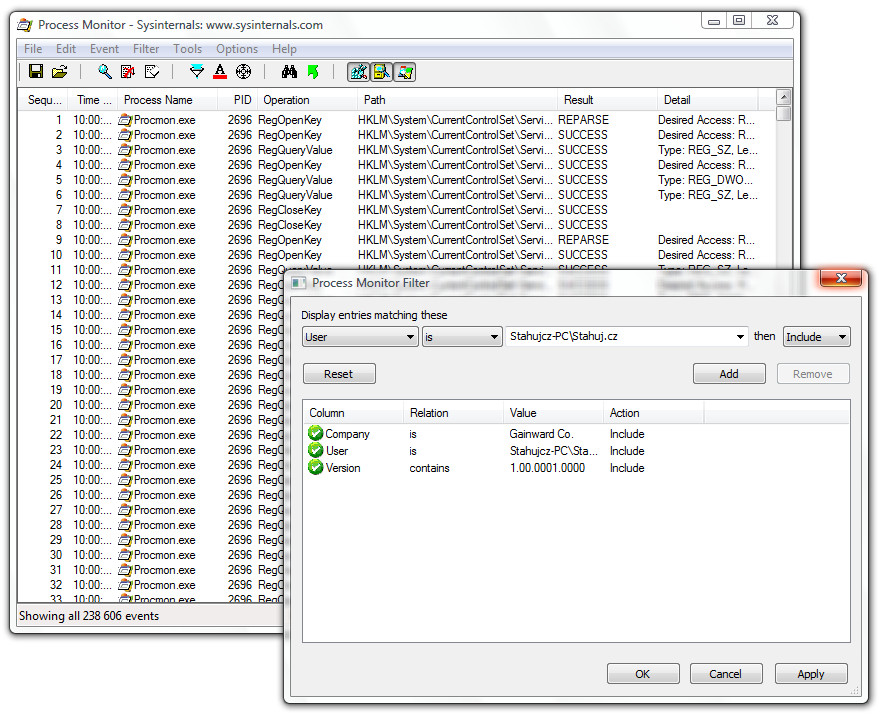
Task: Click RegQueryValue operation in row 3
Action: coord(295,150)
